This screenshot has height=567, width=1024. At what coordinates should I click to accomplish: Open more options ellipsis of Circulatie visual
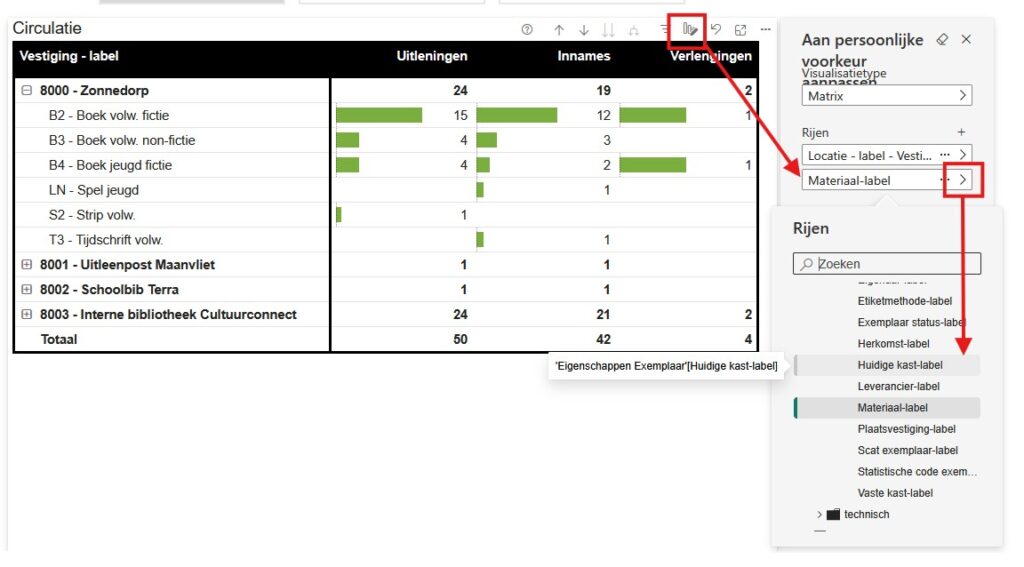(x=765, y=30)
